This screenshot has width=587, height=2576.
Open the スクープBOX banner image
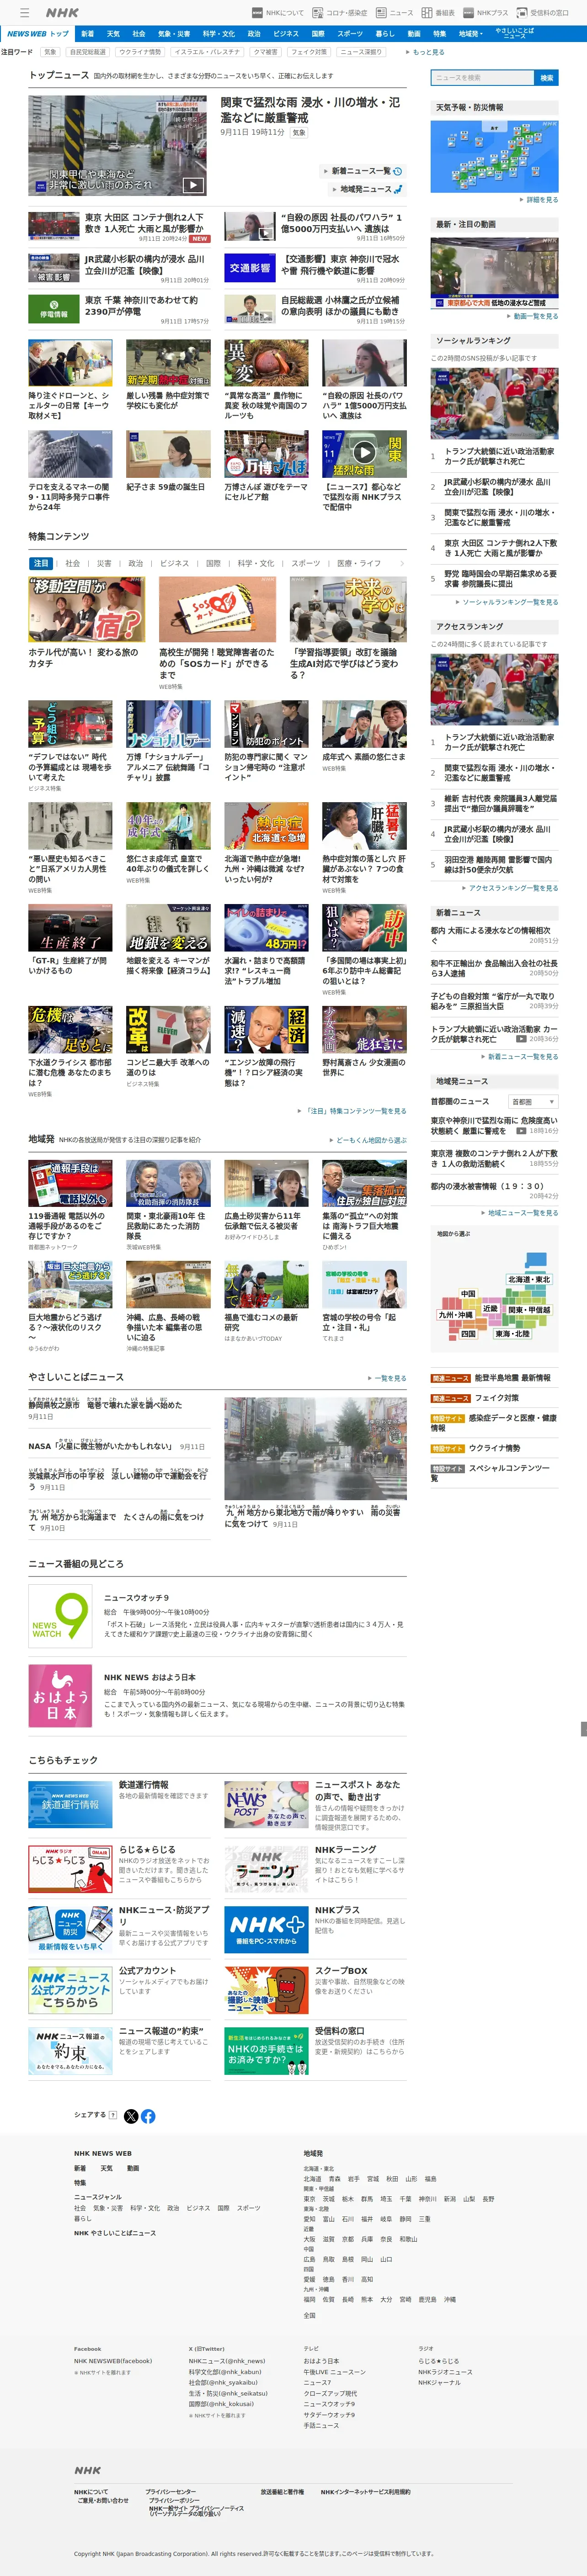(266, 1989)
